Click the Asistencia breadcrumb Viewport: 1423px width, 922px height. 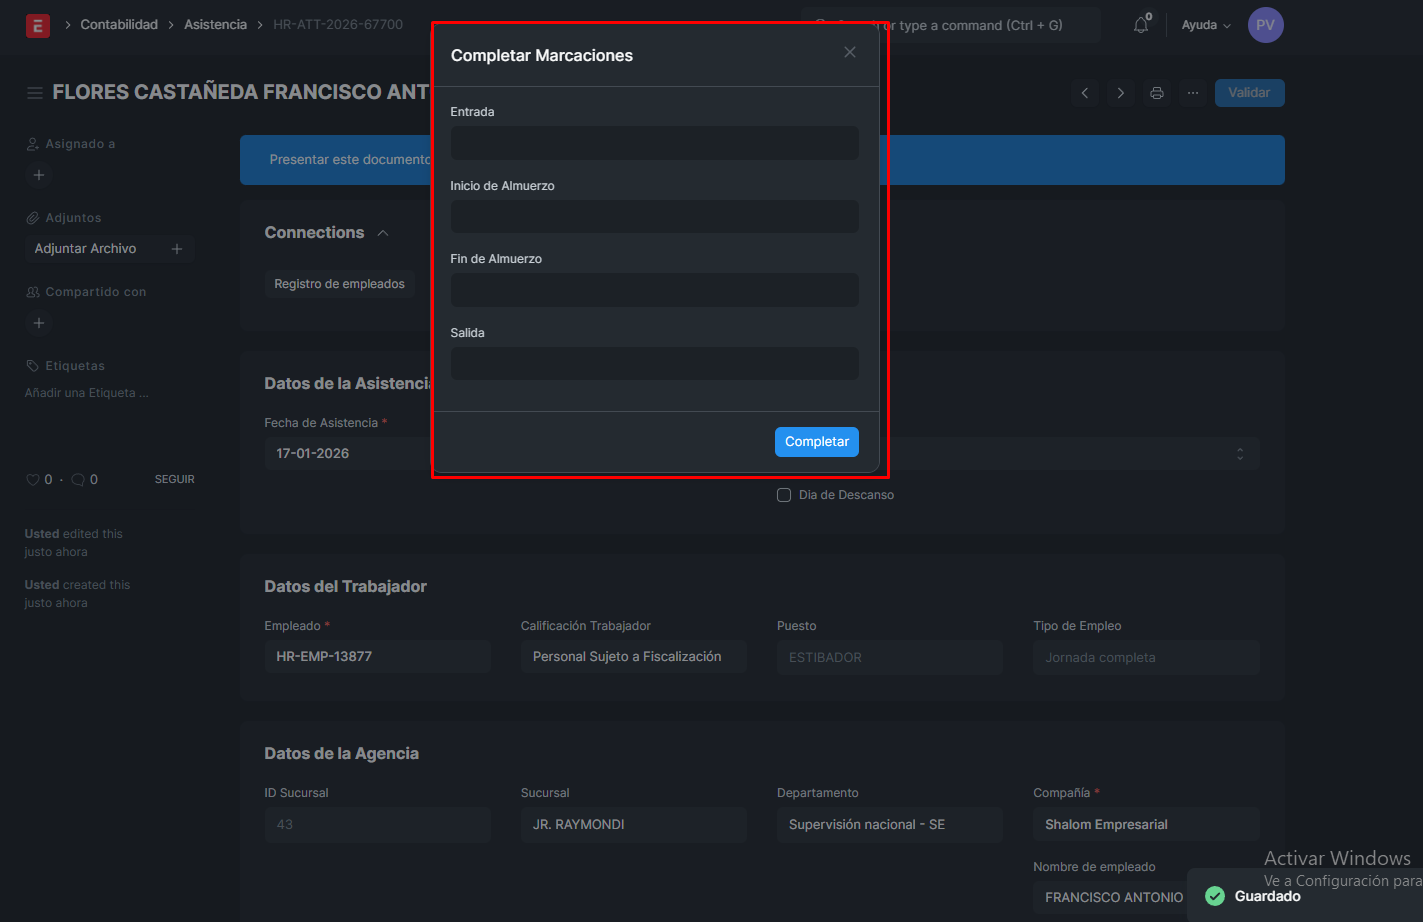[x=215, y=25]
